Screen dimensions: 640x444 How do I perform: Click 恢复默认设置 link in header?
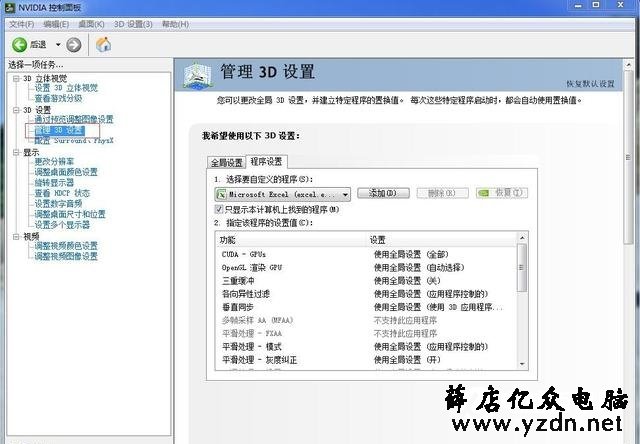[590, 84]
